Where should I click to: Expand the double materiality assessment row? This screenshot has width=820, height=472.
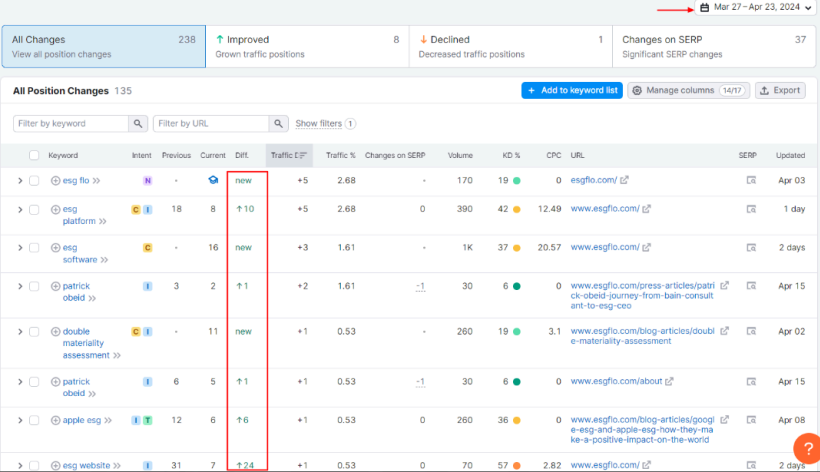tap(19, 331)
